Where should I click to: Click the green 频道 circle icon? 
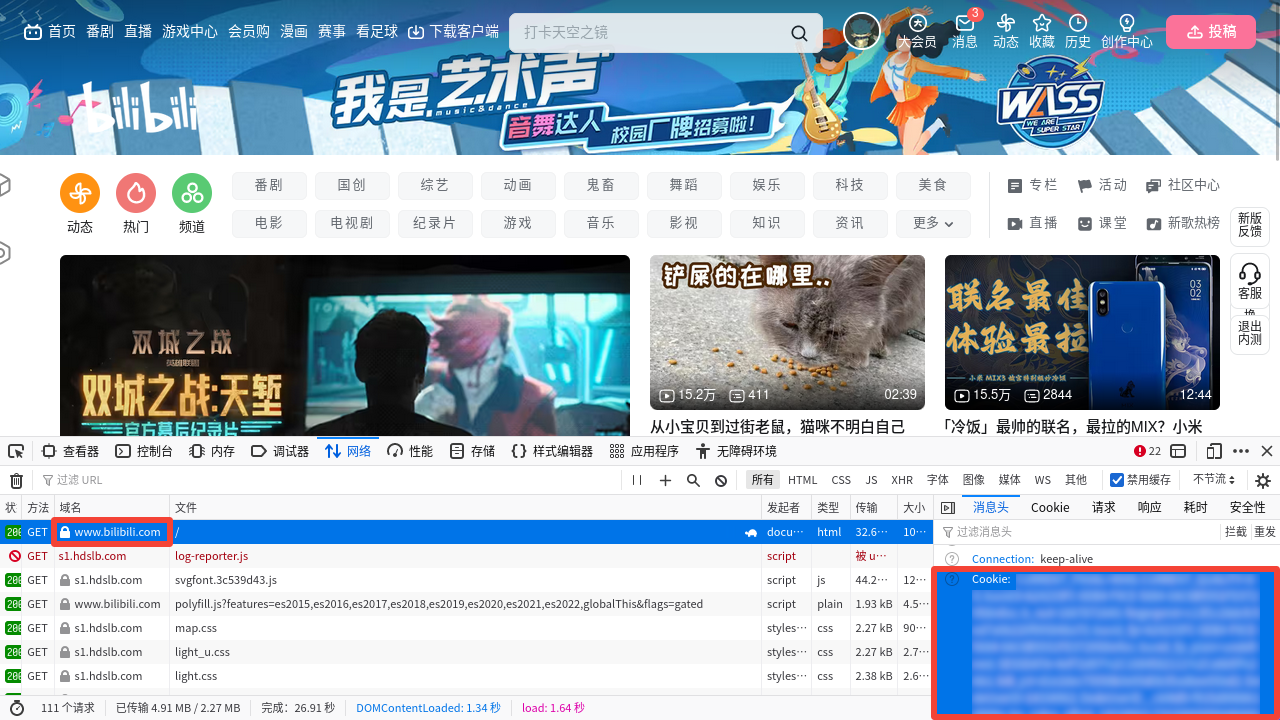192,193
